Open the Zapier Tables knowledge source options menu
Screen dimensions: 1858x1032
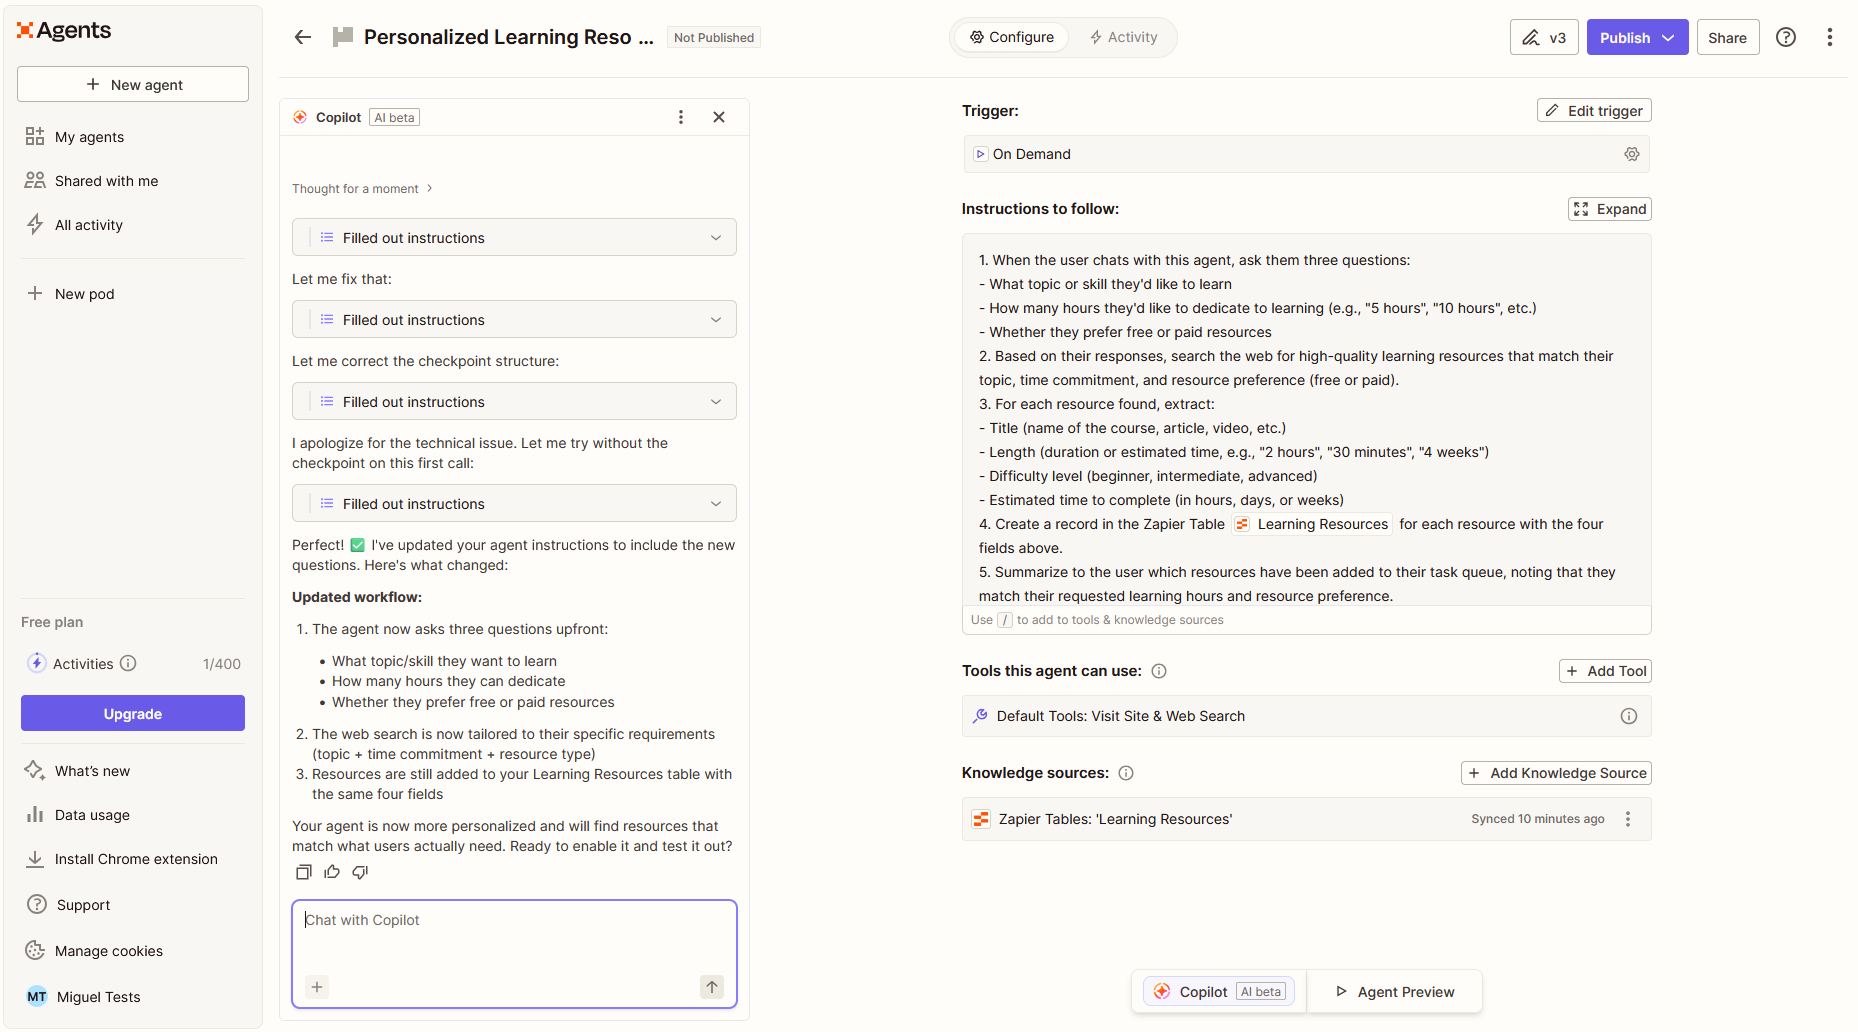(x=1627, y=818)
